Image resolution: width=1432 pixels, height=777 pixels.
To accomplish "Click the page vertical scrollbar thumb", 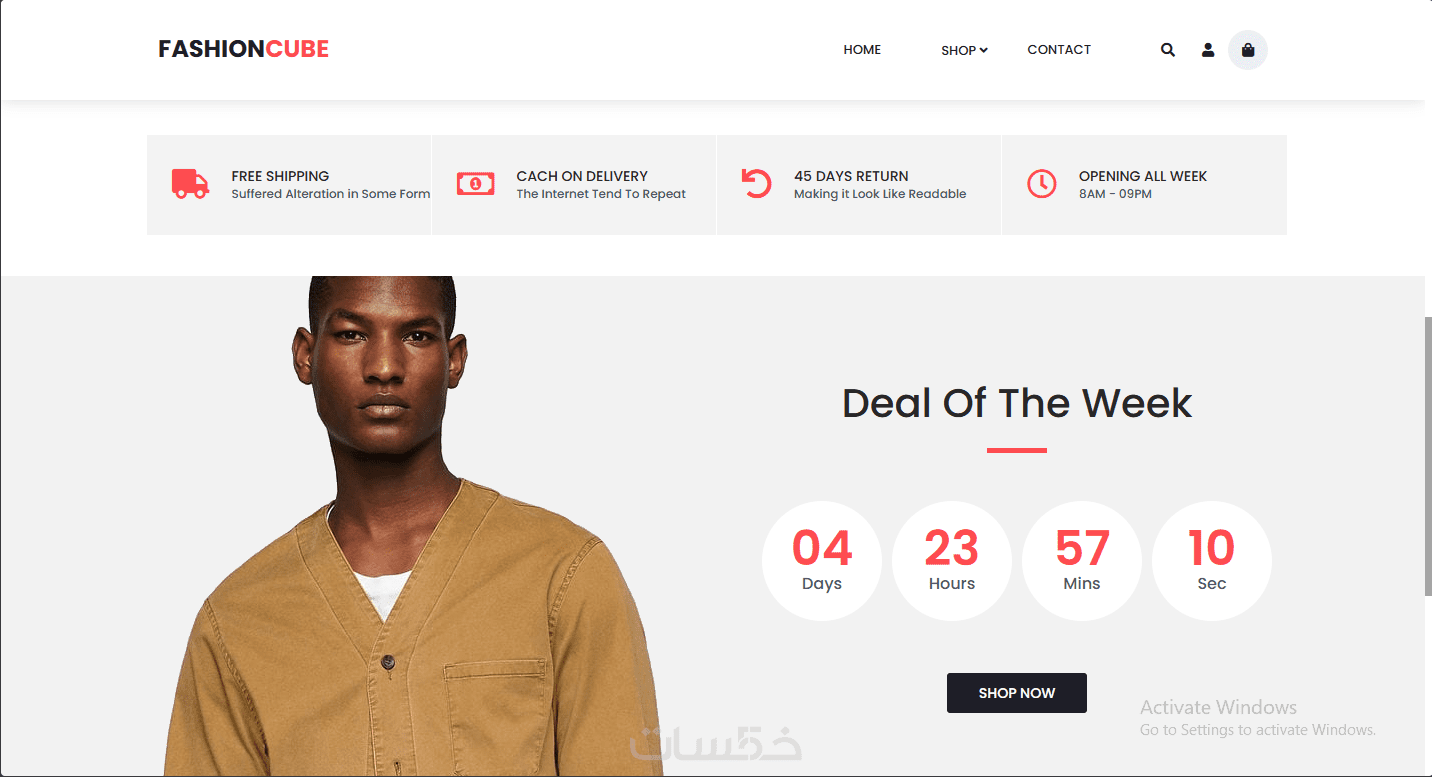I will click(1428, 456).
